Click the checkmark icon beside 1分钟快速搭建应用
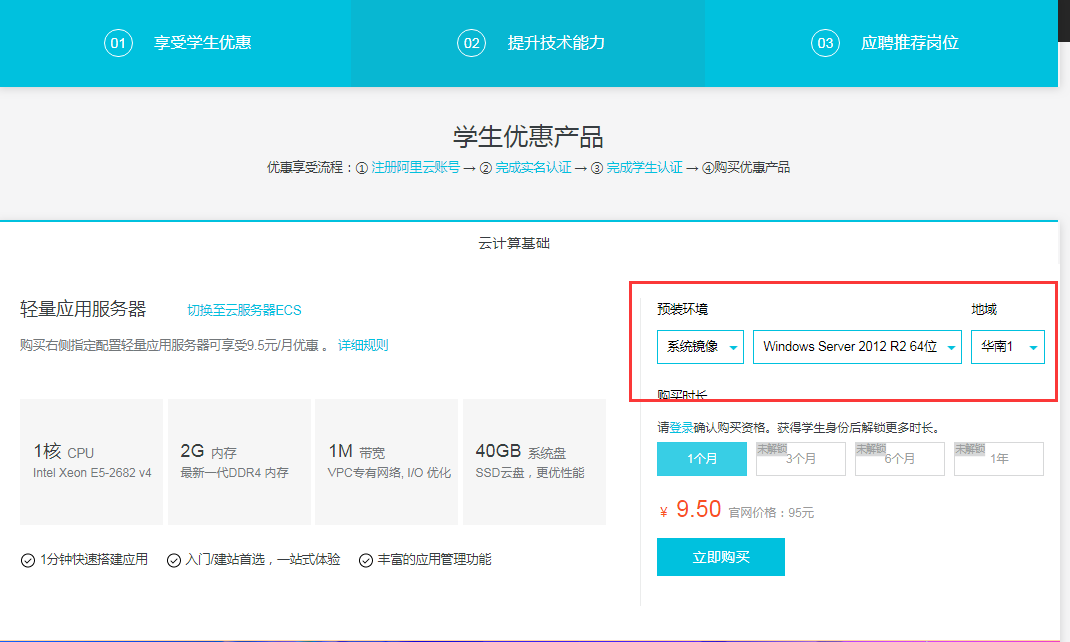Viewport: 1070px width, 642px height. click(28, 560)
